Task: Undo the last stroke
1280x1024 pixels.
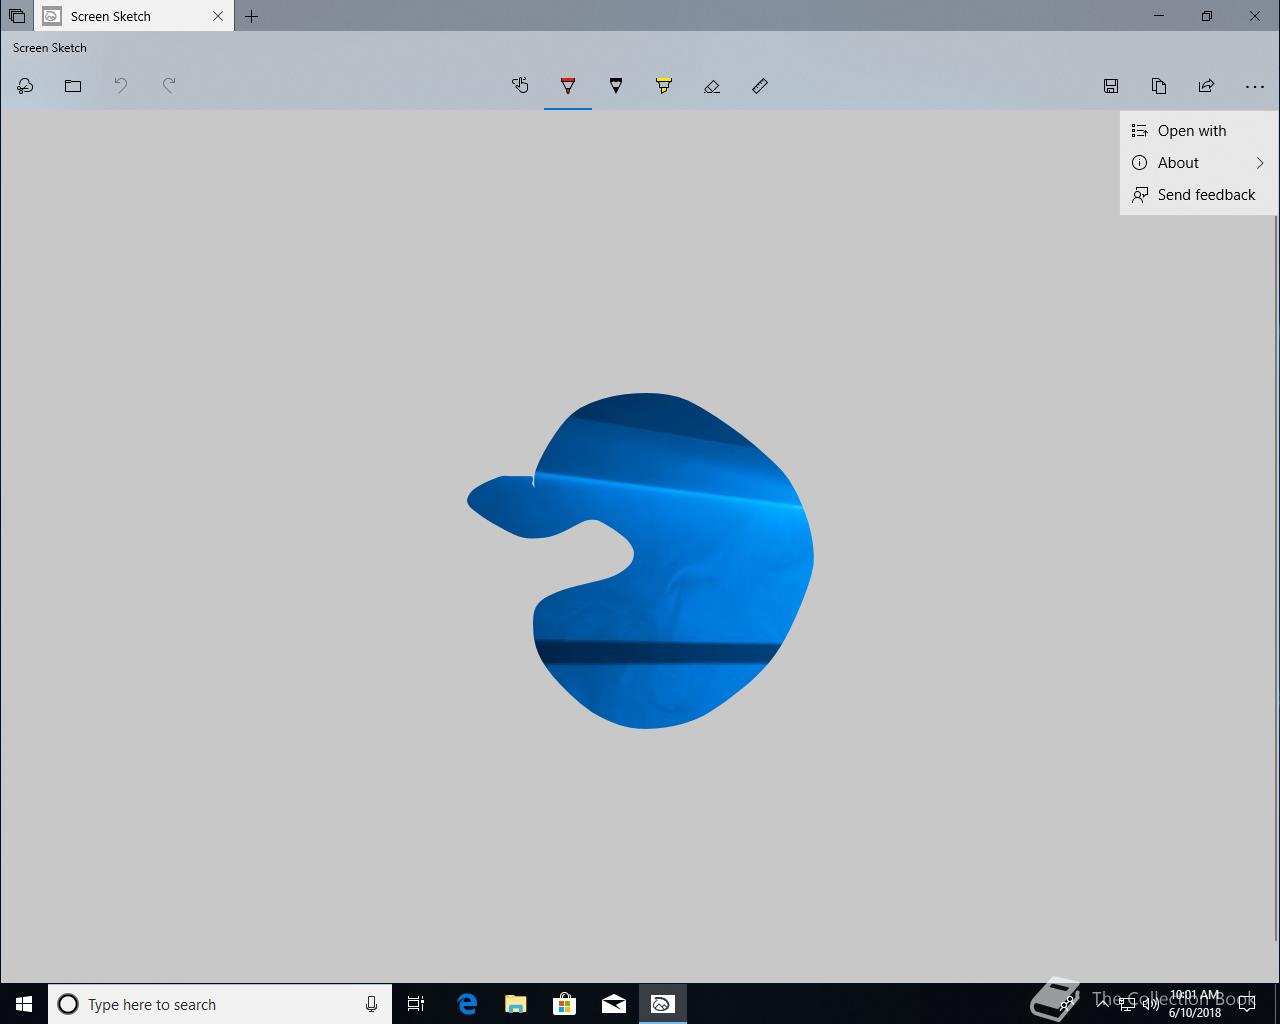Action: tap(121, 86)
